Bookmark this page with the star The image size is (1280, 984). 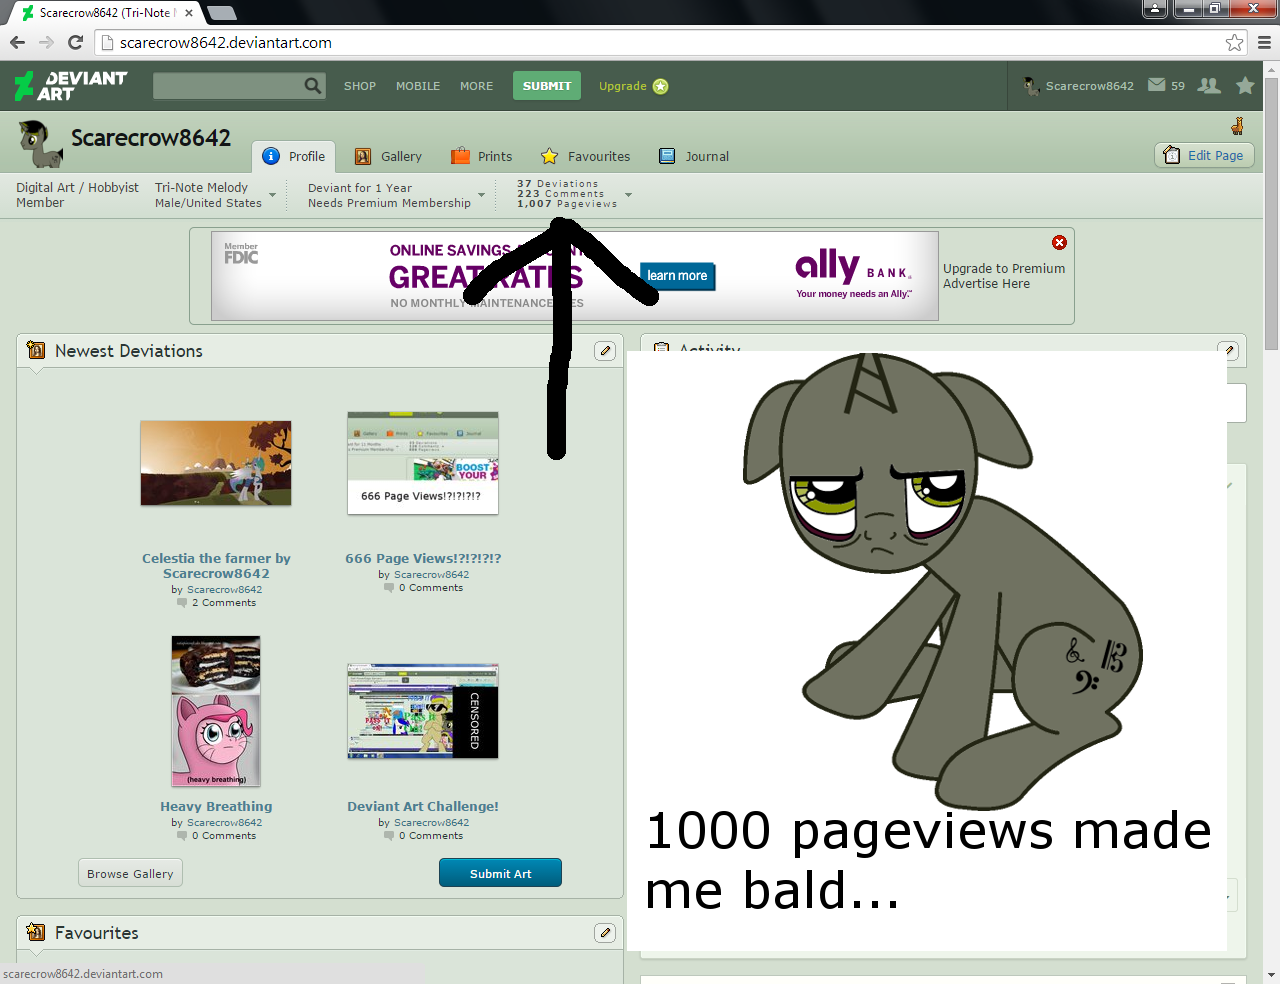pyautogui.click(x=1235, y=42)
